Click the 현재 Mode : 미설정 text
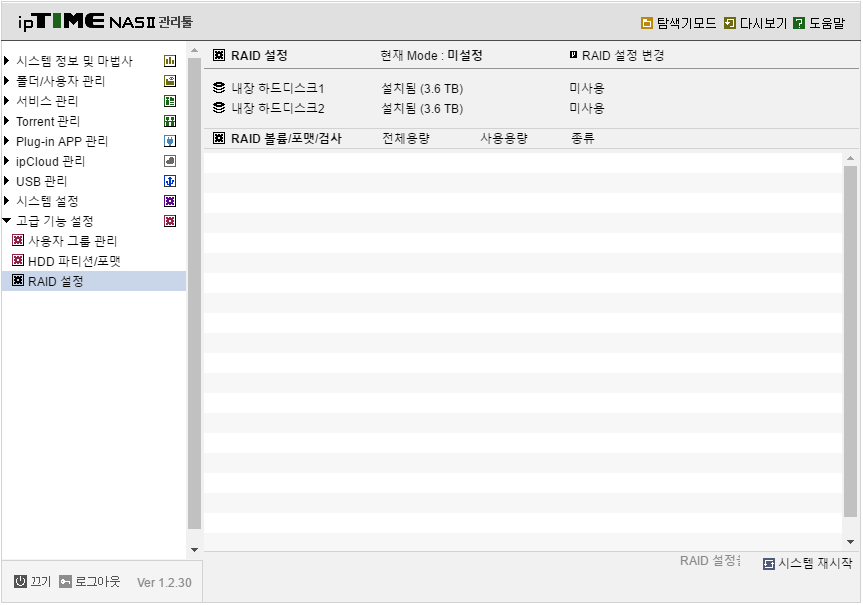863x605 pixels. (432, 56)
